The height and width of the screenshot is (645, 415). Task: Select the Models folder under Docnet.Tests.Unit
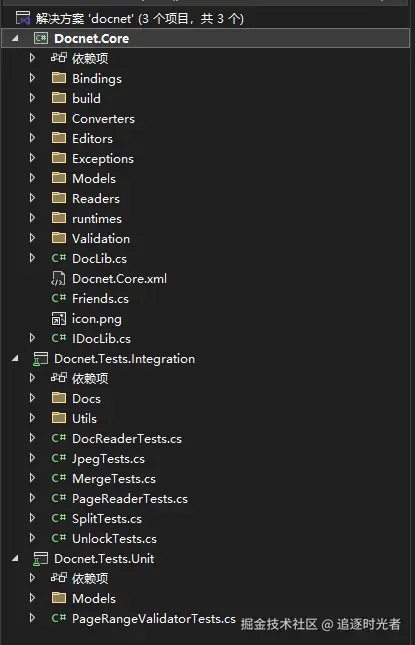tap(94, 598)
